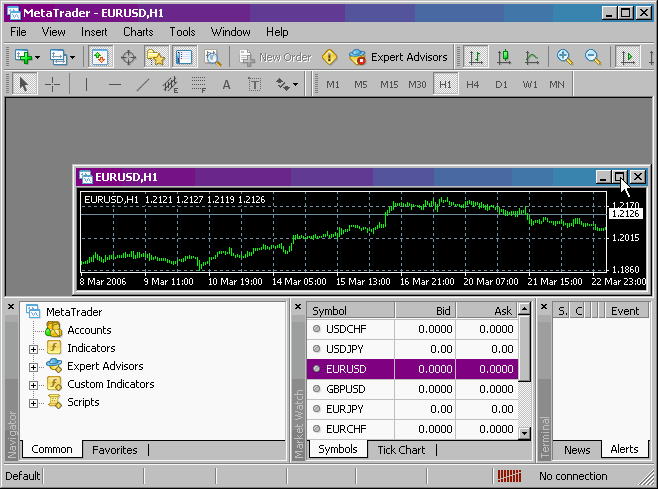
Task: Switch chart to M1 timeframe
Action: pos(333,84)
